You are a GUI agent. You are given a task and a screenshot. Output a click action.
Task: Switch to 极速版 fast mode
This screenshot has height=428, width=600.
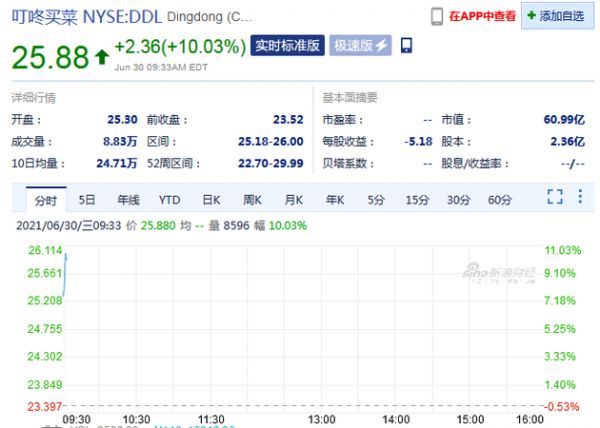(x=360, y=46)
